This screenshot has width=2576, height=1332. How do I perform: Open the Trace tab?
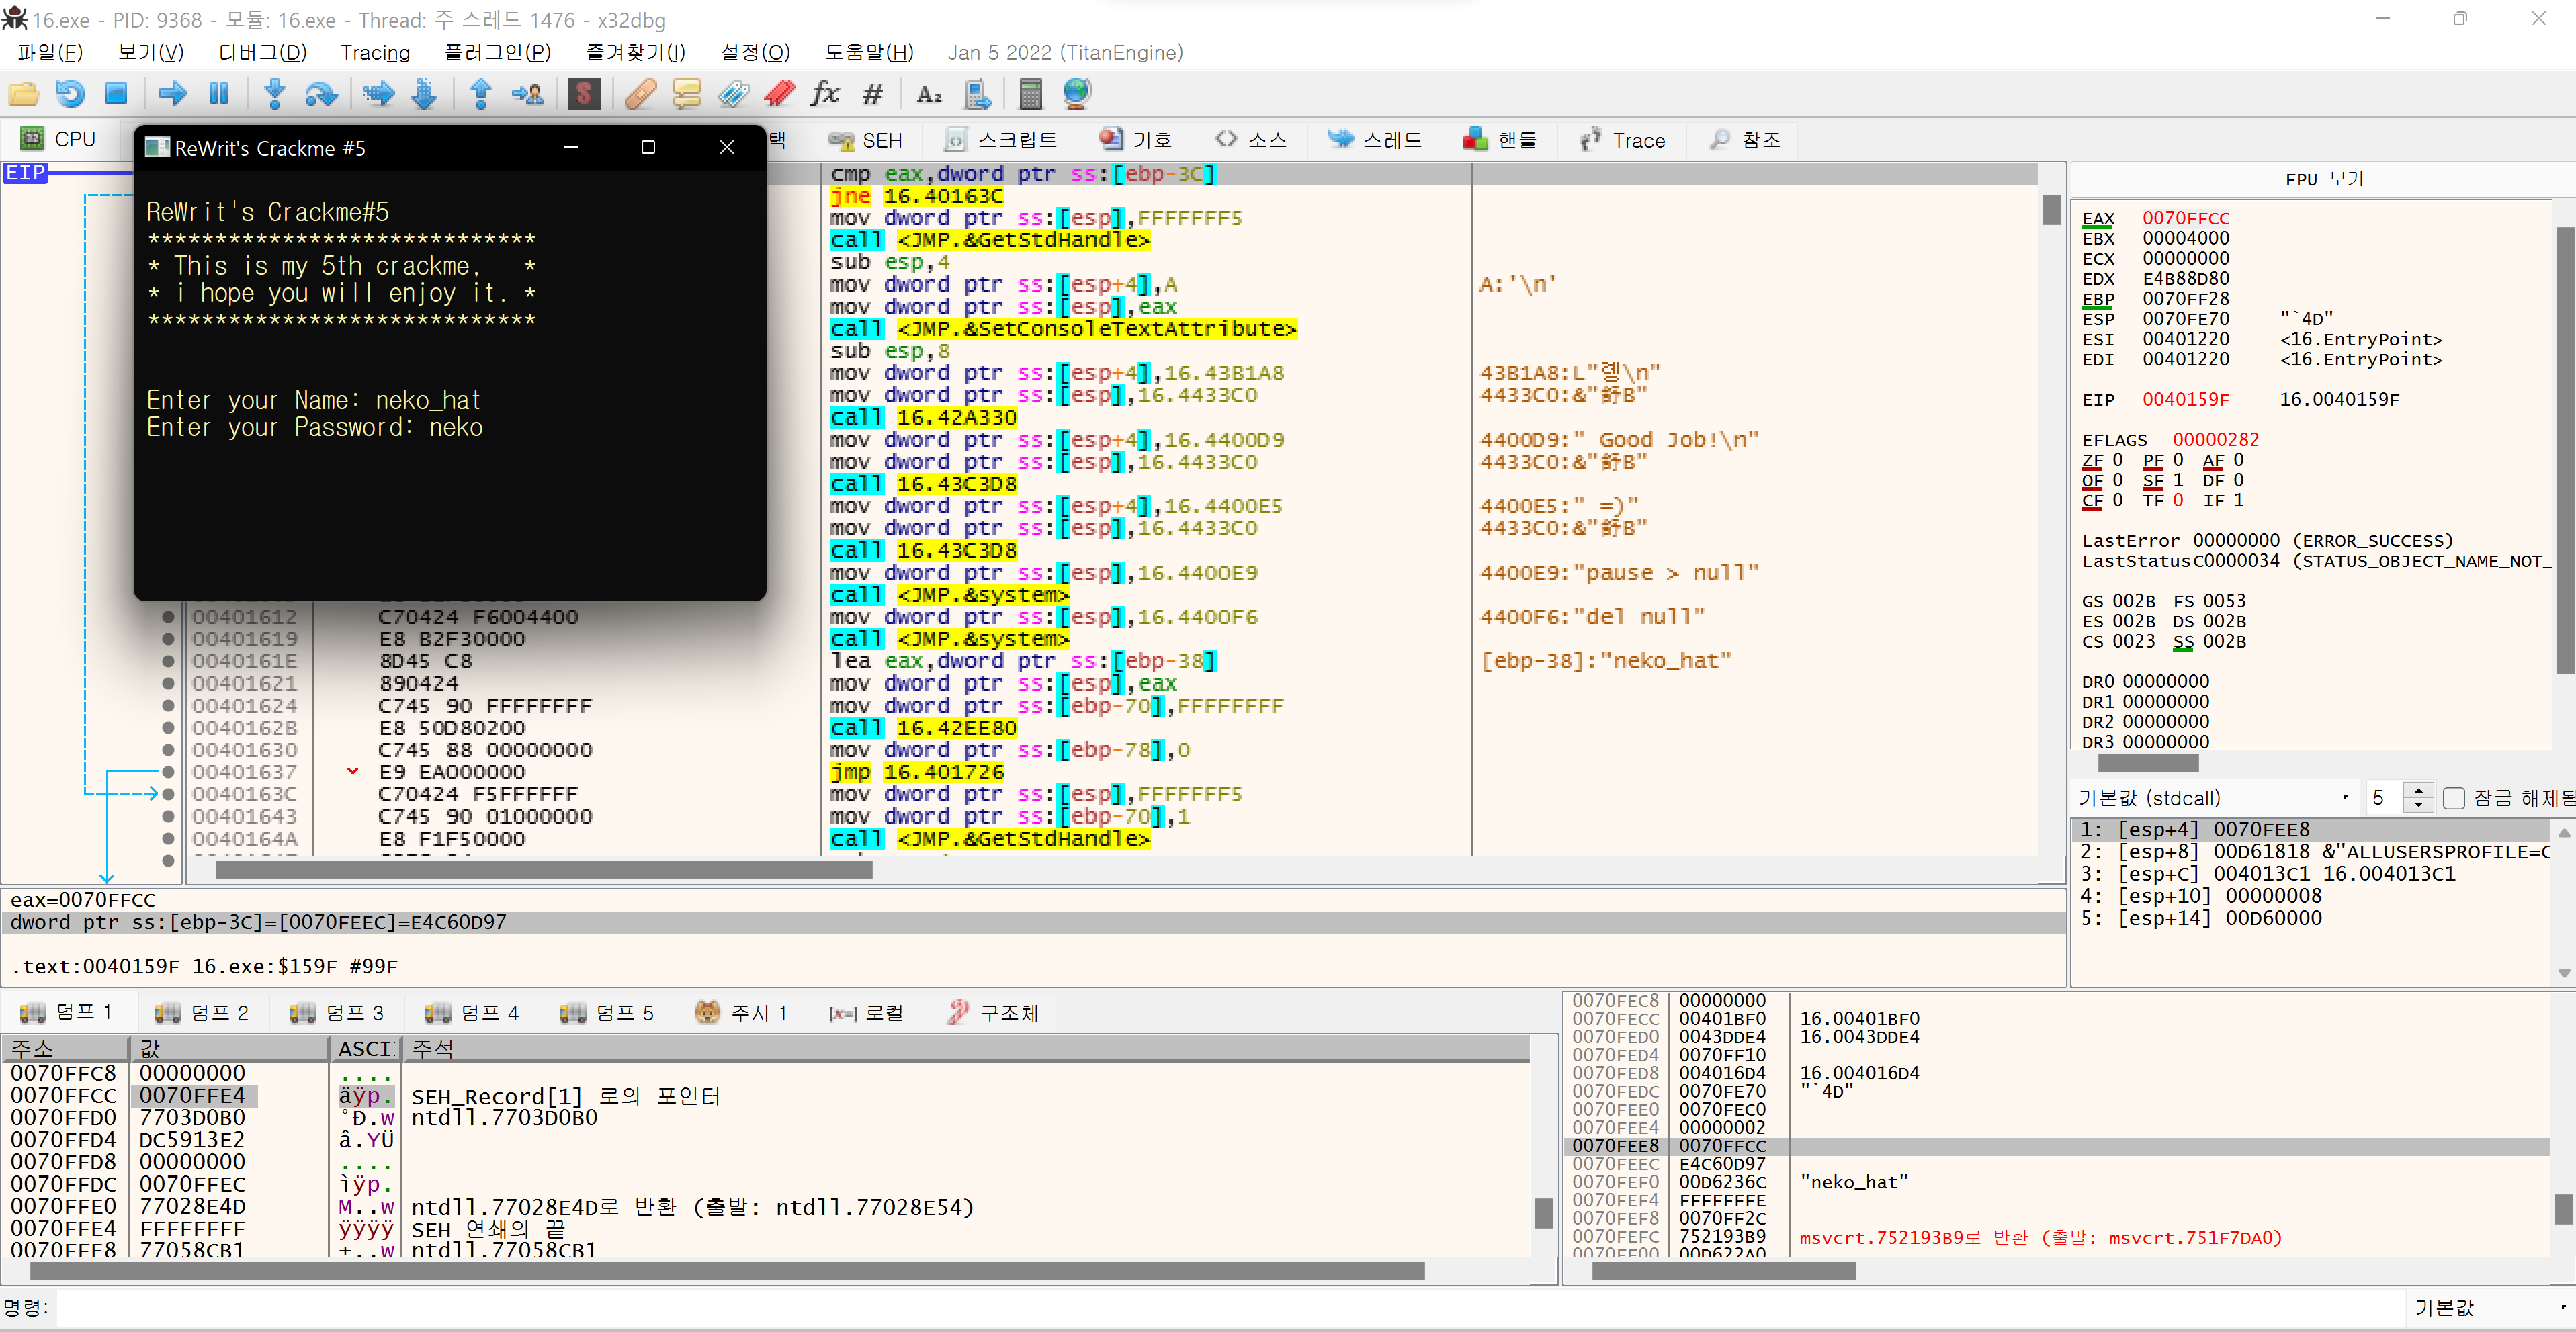click(x=1622, y=140)
